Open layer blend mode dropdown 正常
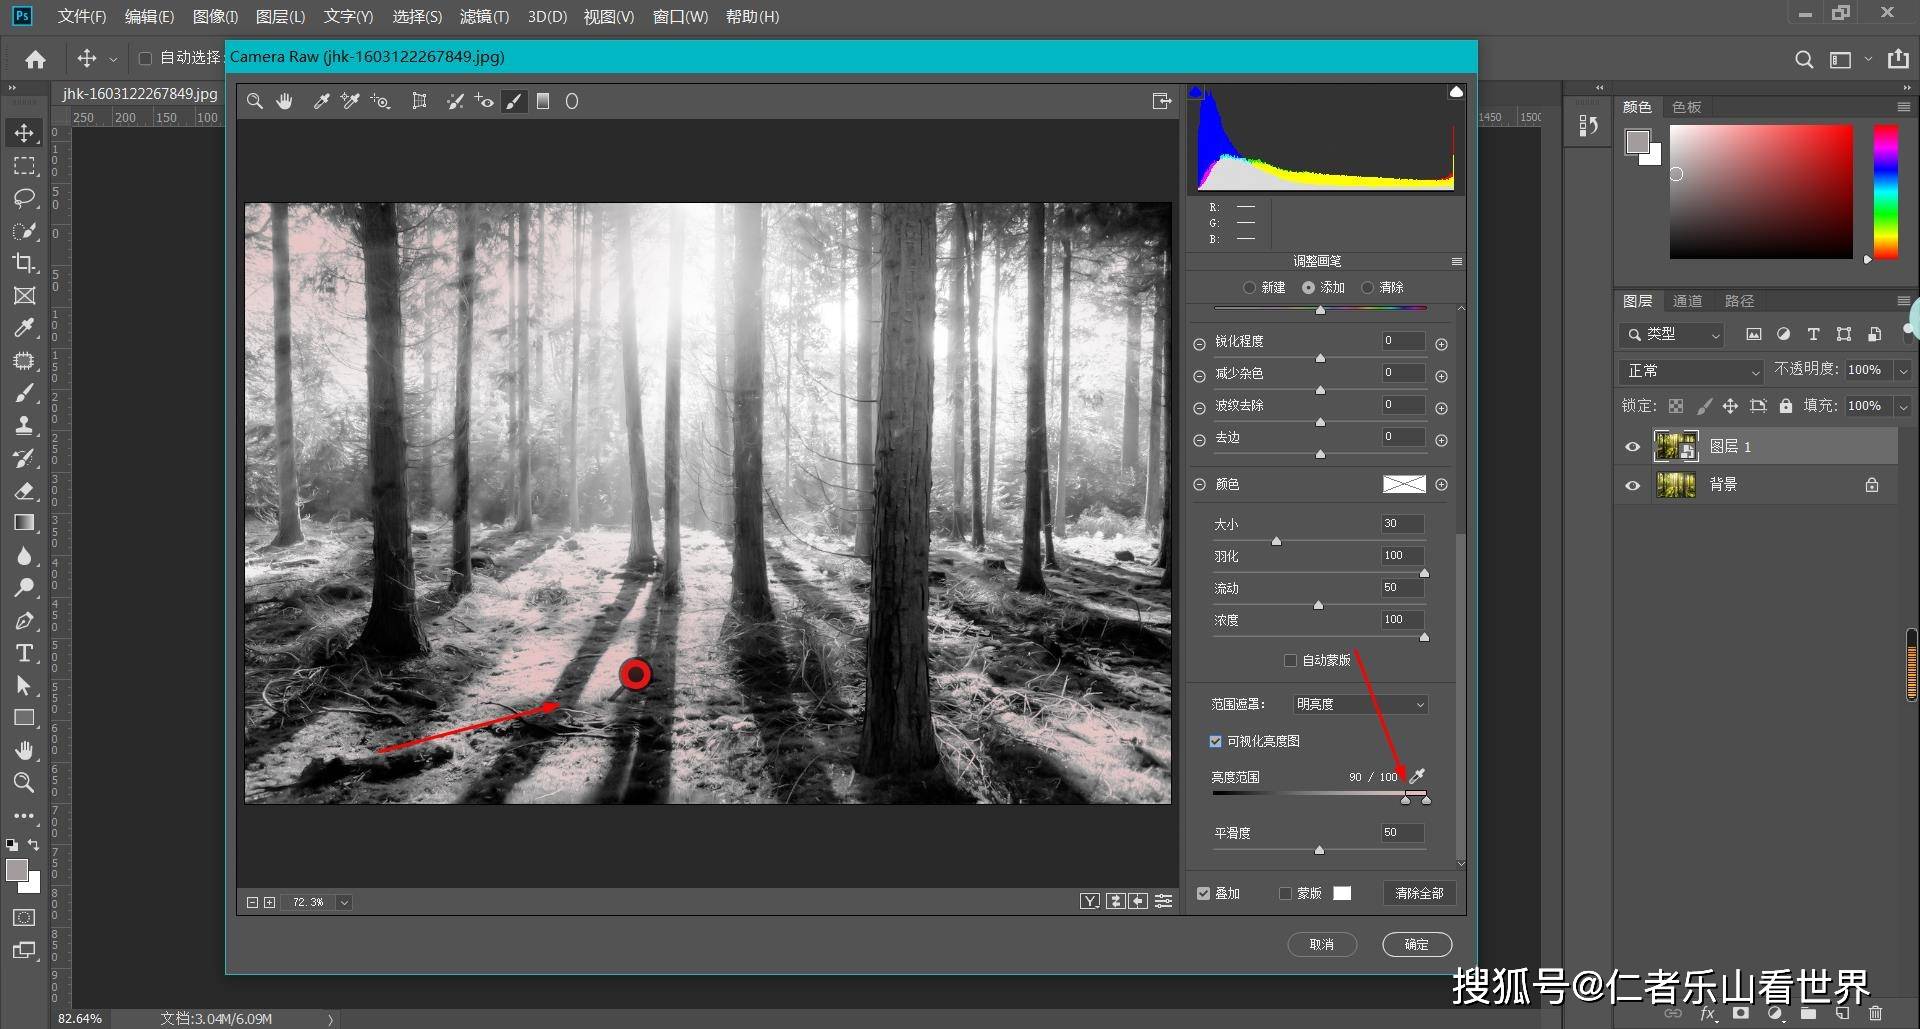 1690,371
